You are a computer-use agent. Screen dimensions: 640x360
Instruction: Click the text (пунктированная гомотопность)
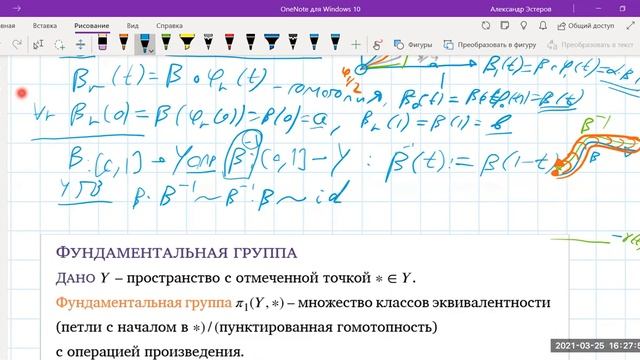coord(325,327)
